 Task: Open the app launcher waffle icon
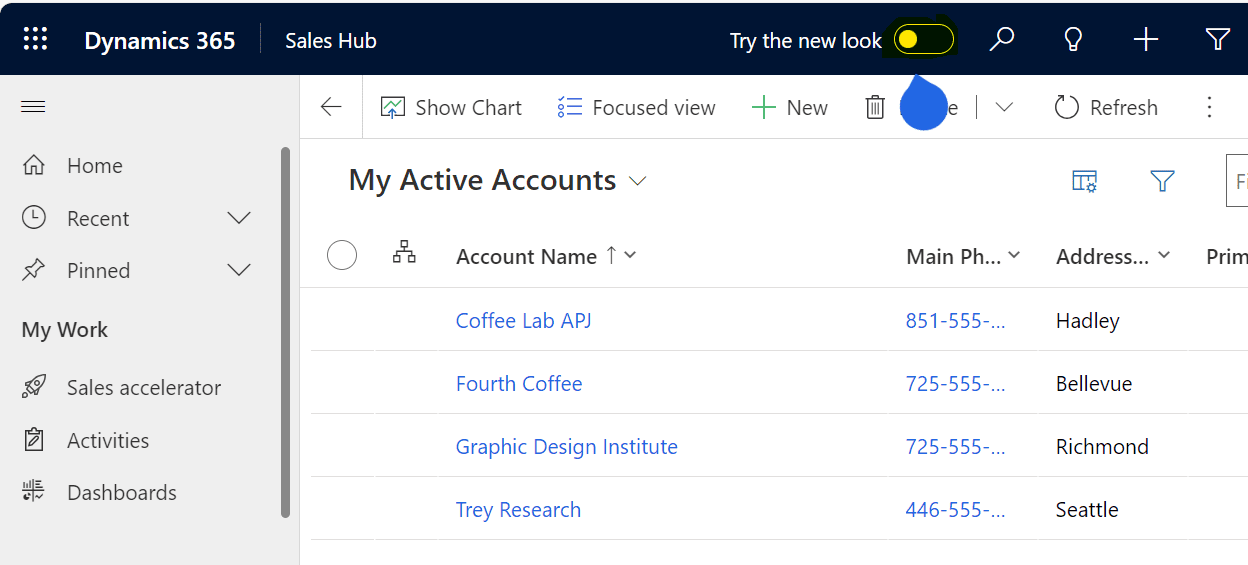point(35,40)
